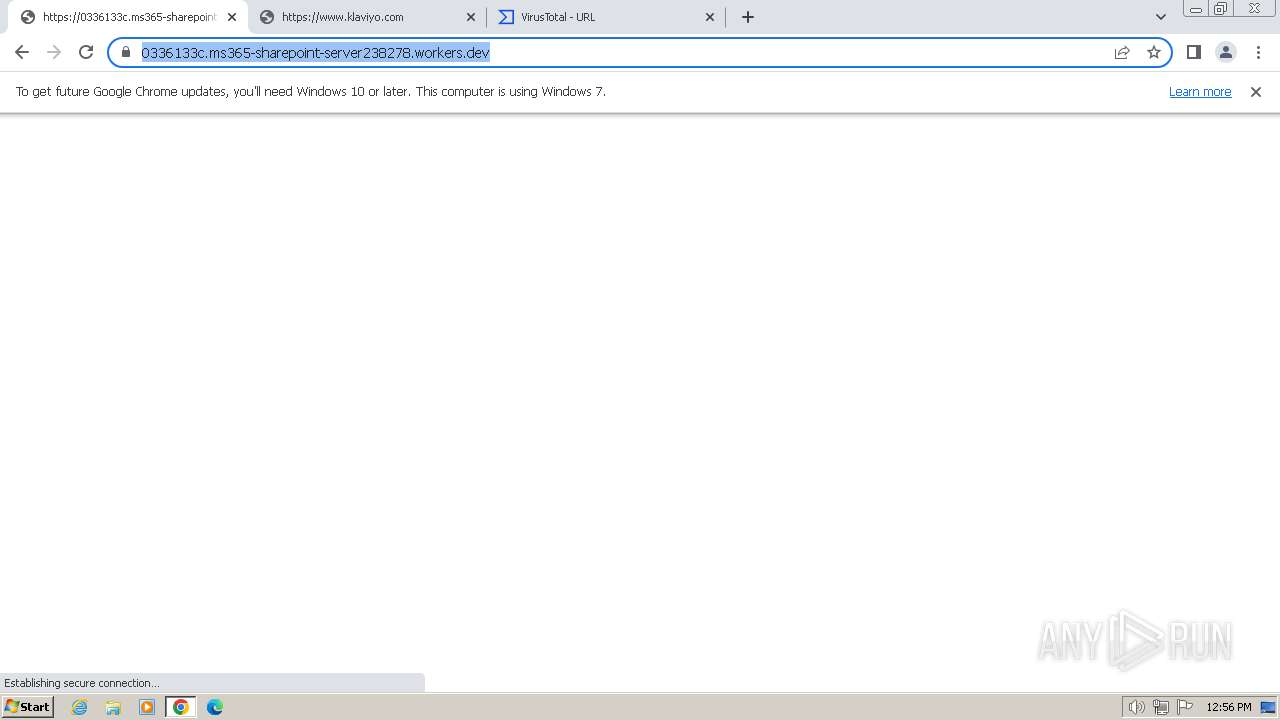Viewport: 1280px width, 720px height.
Task: Open Windows Explorer from the taskbar
Action: click(113, 707)
